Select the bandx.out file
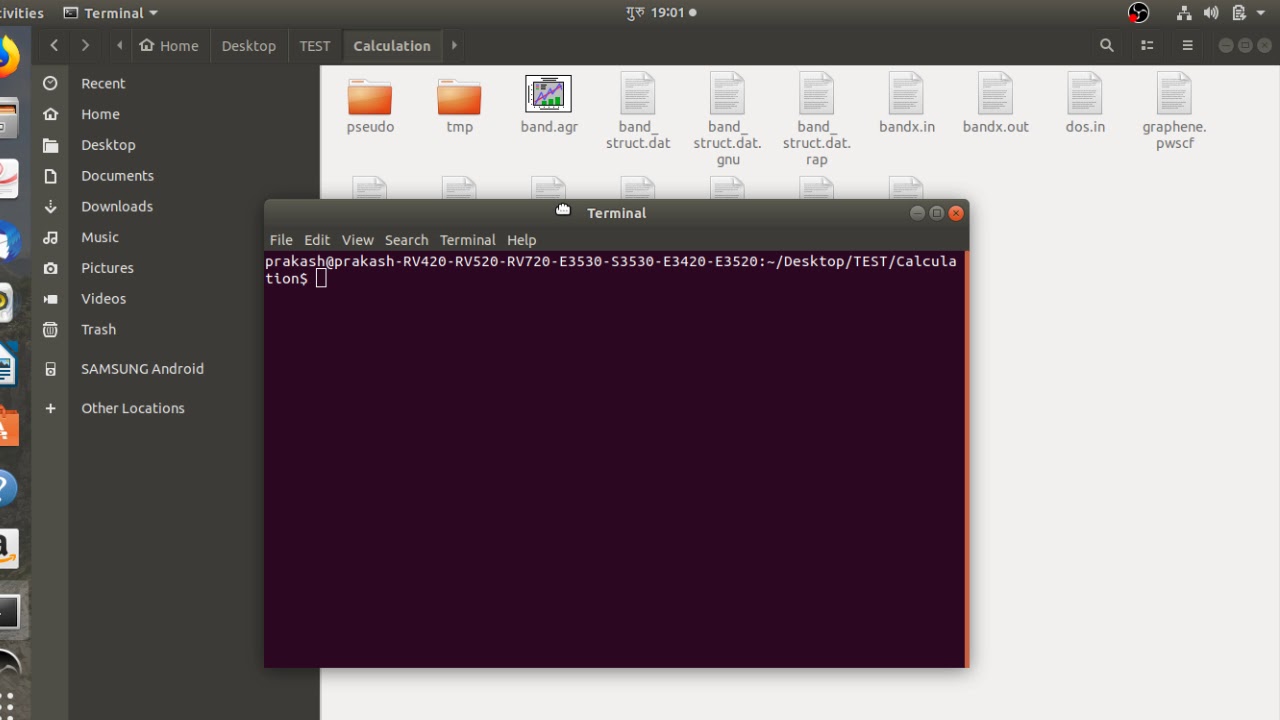 click(996, 103)
